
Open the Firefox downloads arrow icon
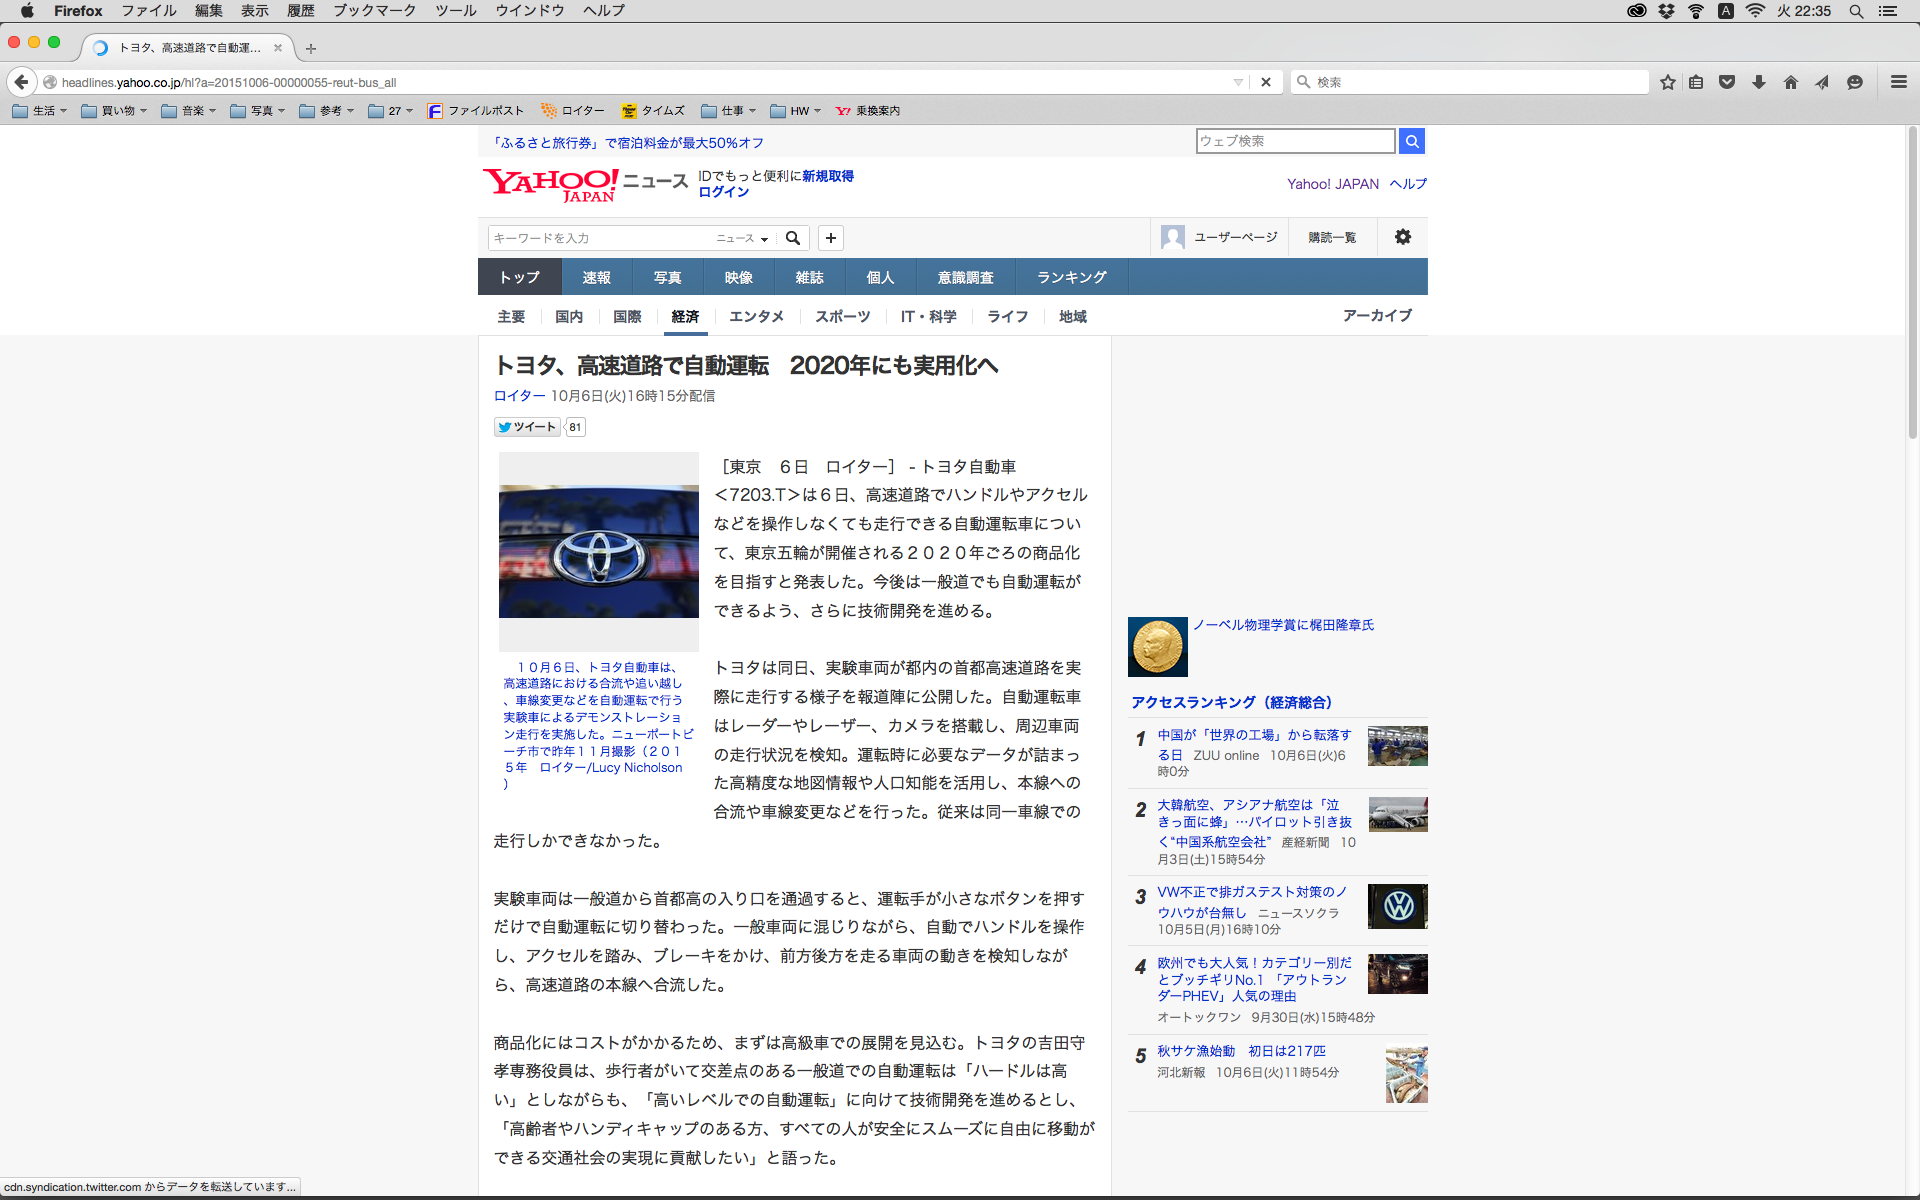click(1758, 82)
